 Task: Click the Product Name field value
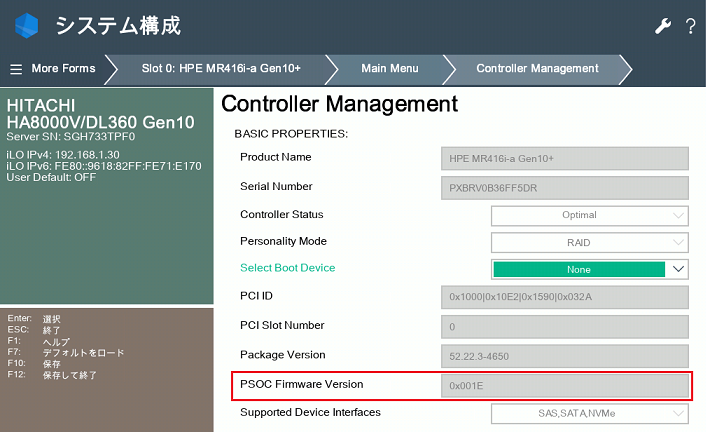[565, 159]
